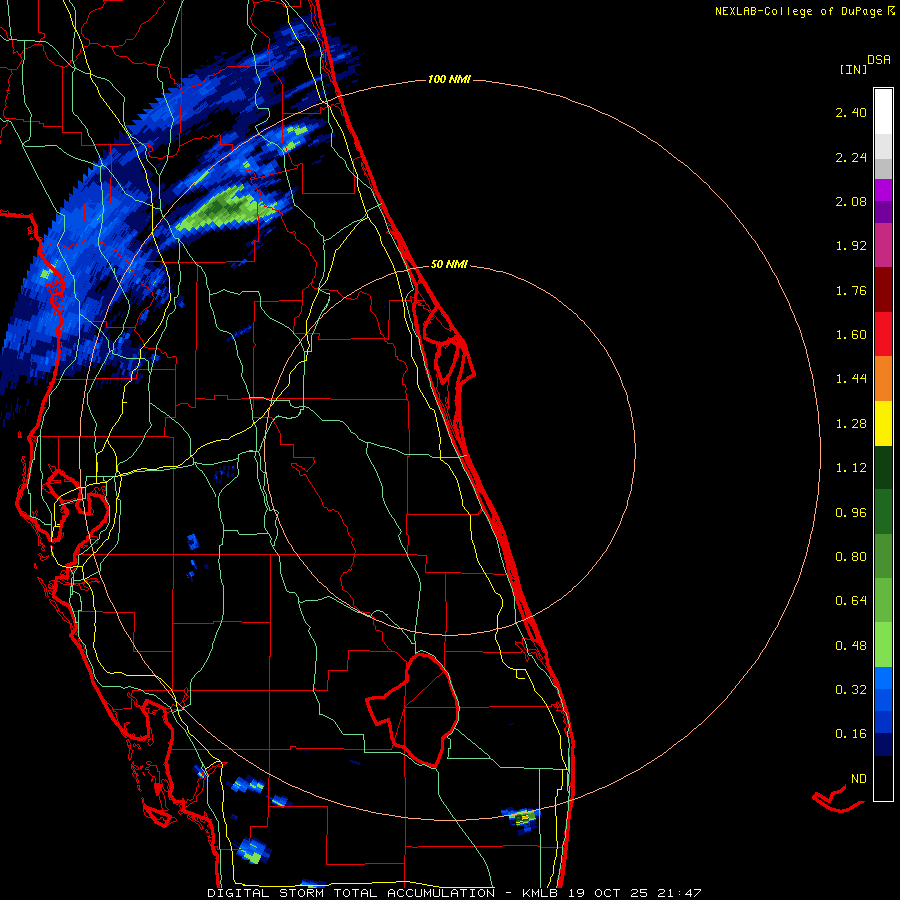Select the ND legend label
Image resolution: width=900 pixels, height=900 pixels.
pyautogui.click(x=859, y=779)
